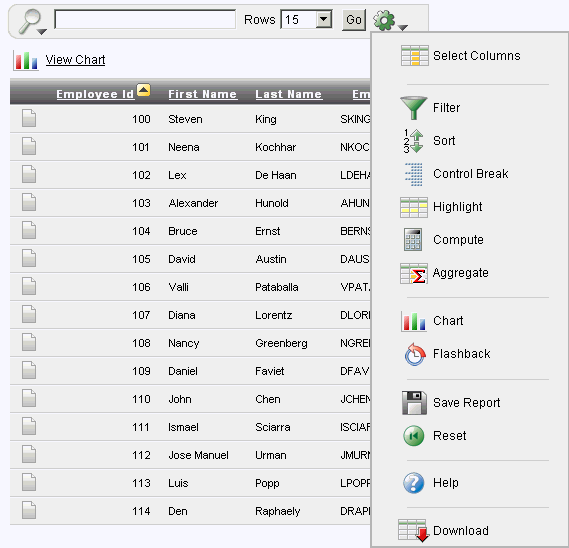Click the bar chart icon beside View Chart
The image size is (569, 548).
(26, 60)
